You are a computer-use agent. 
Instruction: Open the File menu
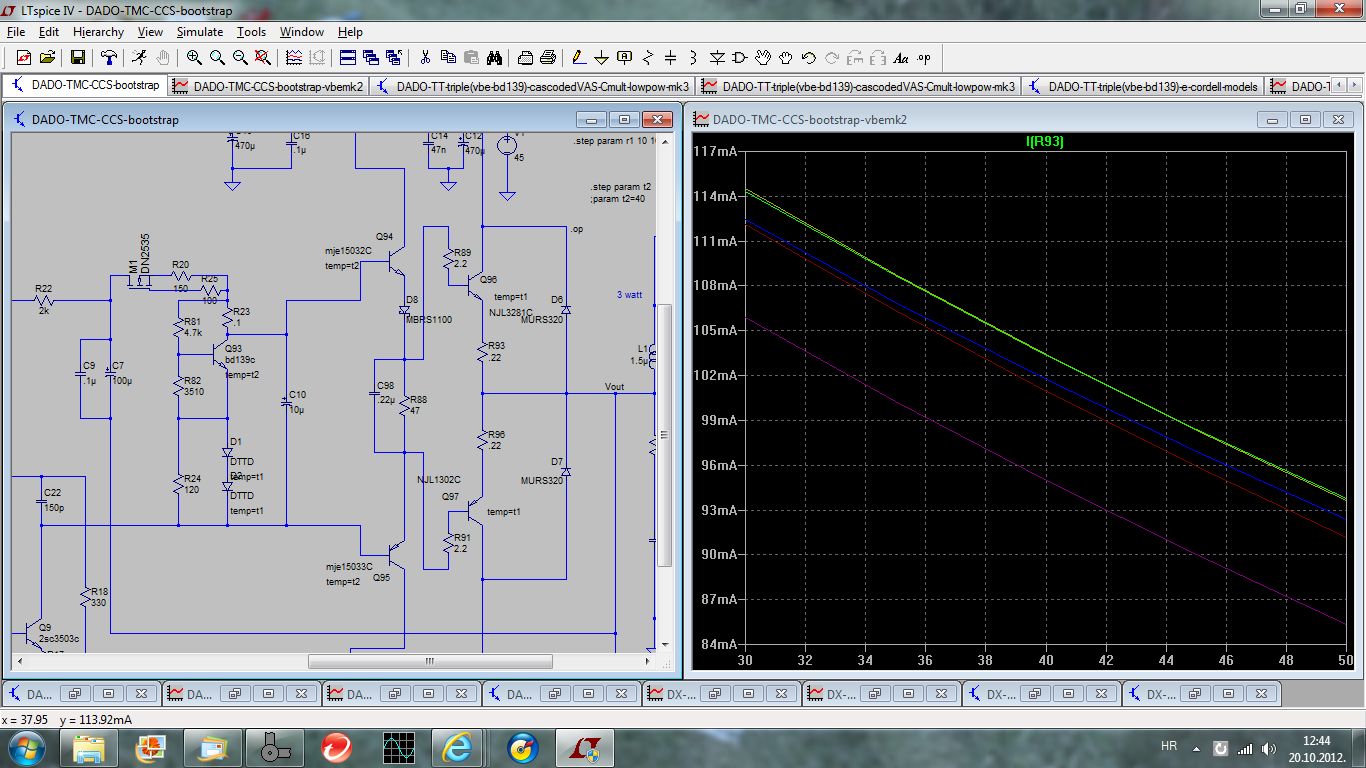click(15, 32)
